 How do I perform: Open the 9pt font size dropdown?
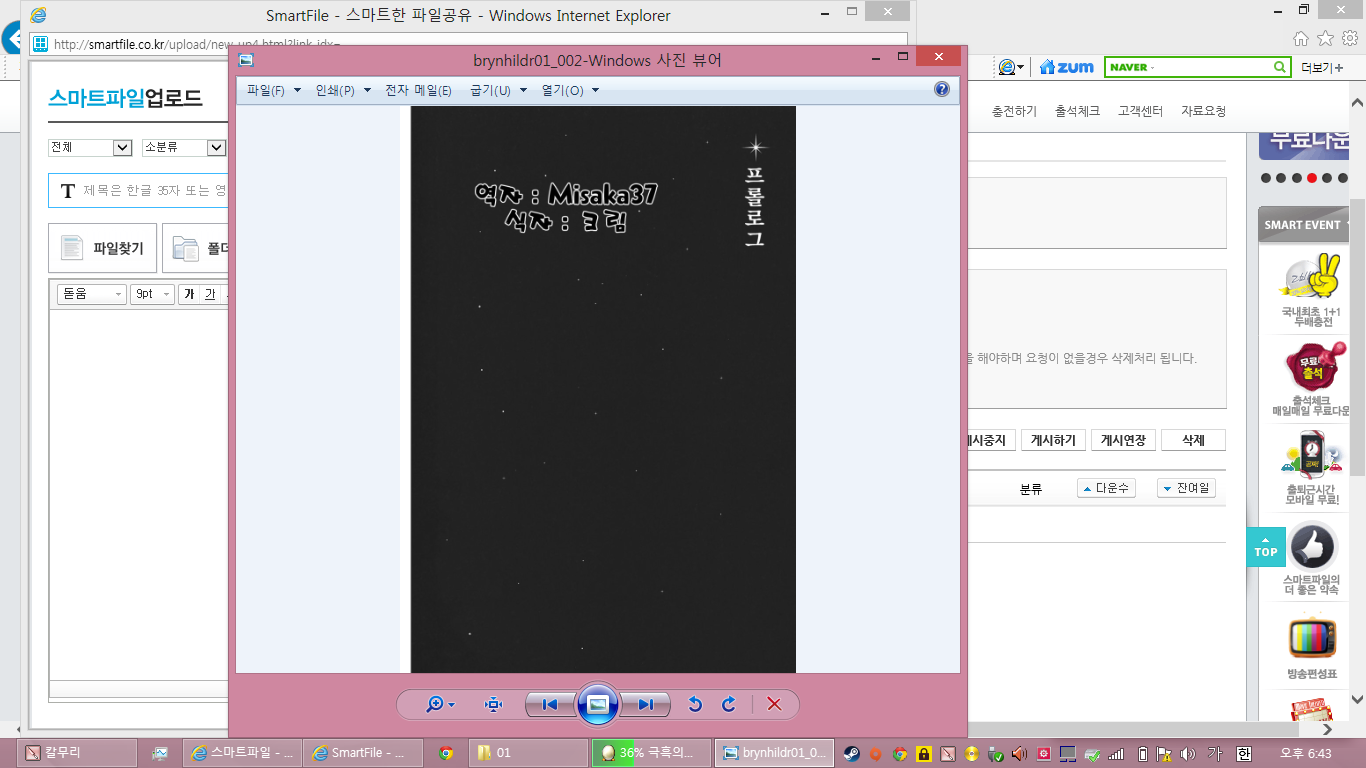click(x=152, y=294)
